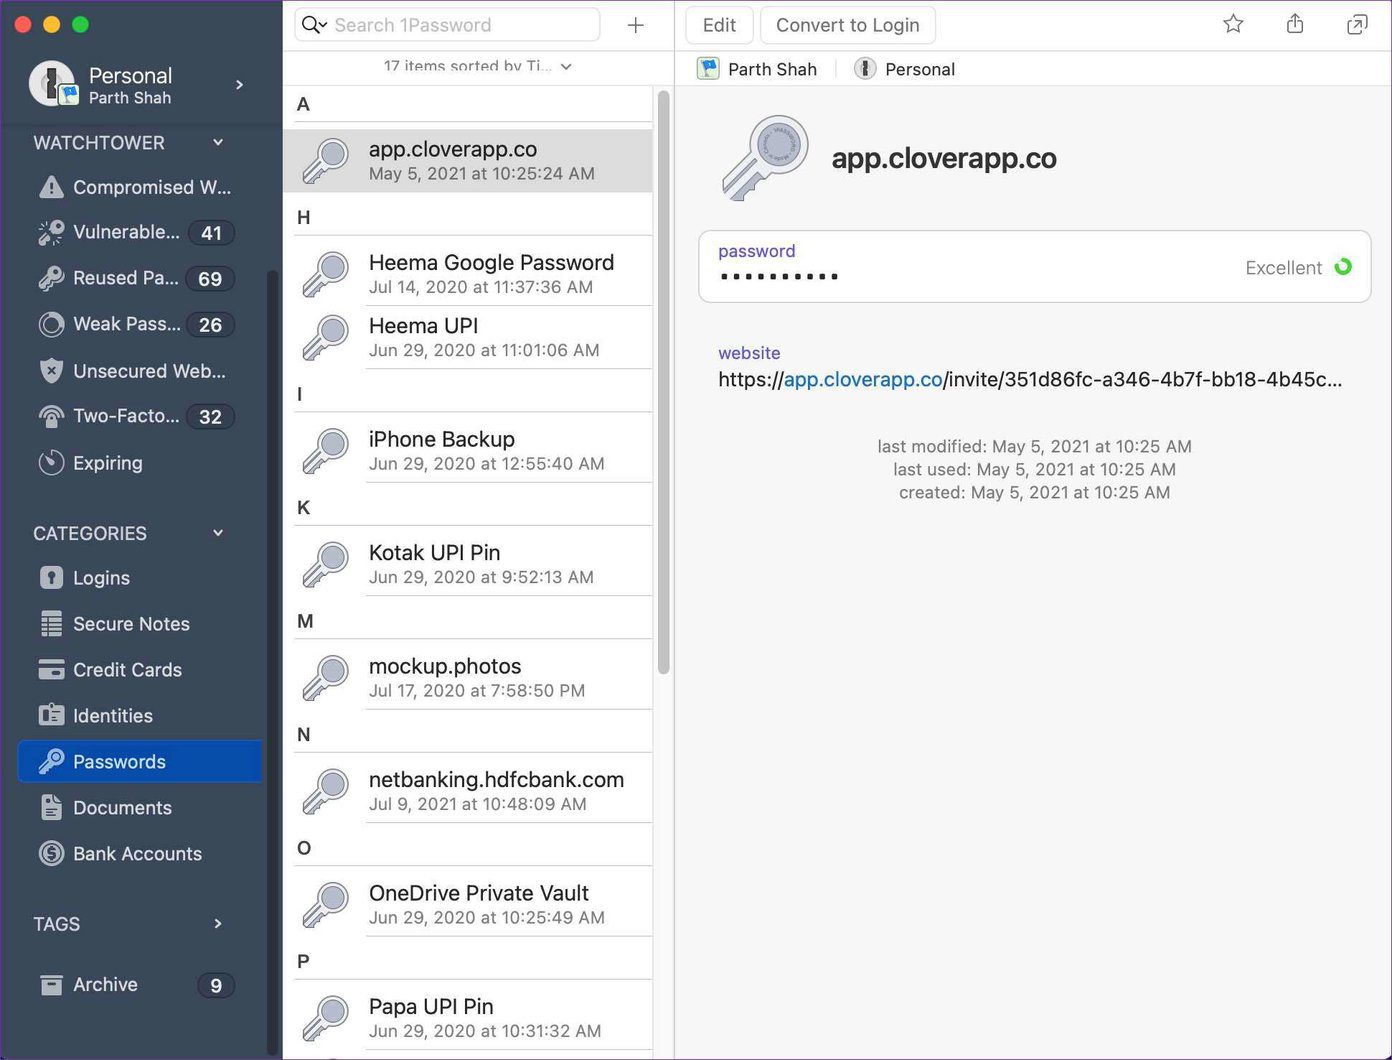
Task: Select the Papa UPI Pin item
Action: pos(468,1018)
